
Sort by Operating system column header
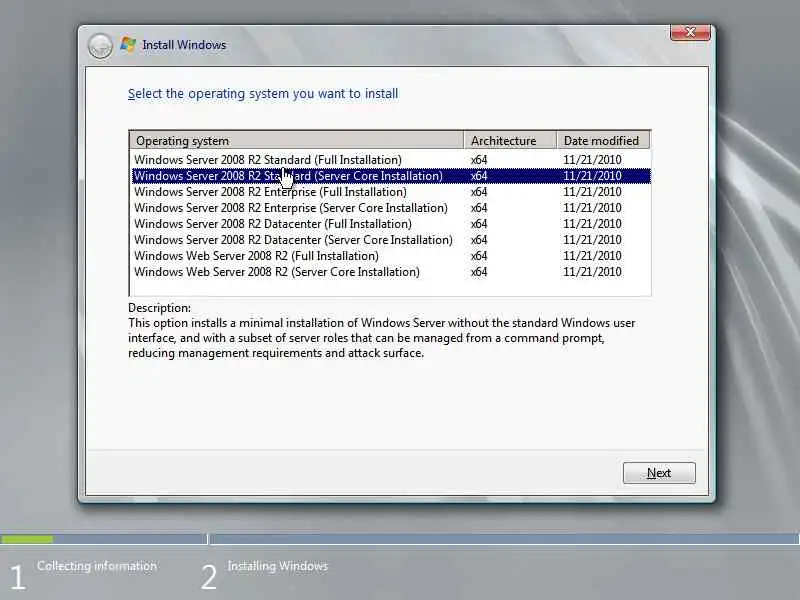click(296, 140)
